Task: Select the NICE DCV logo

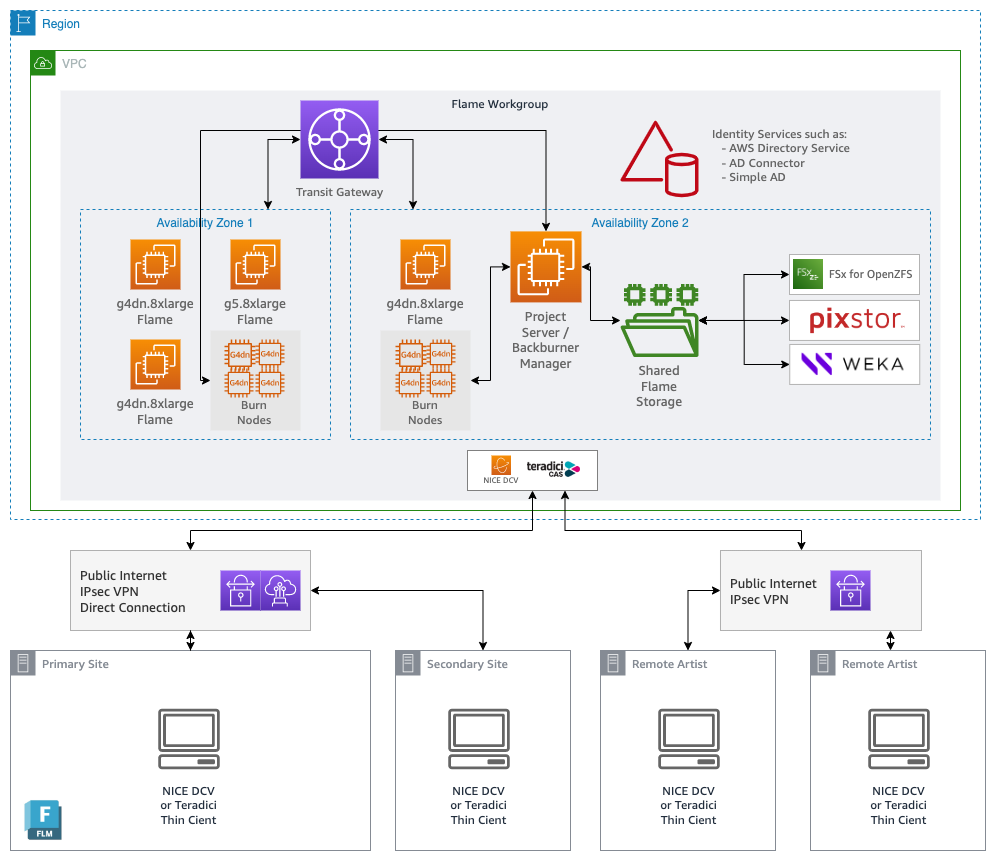Action: coord(501,470)
